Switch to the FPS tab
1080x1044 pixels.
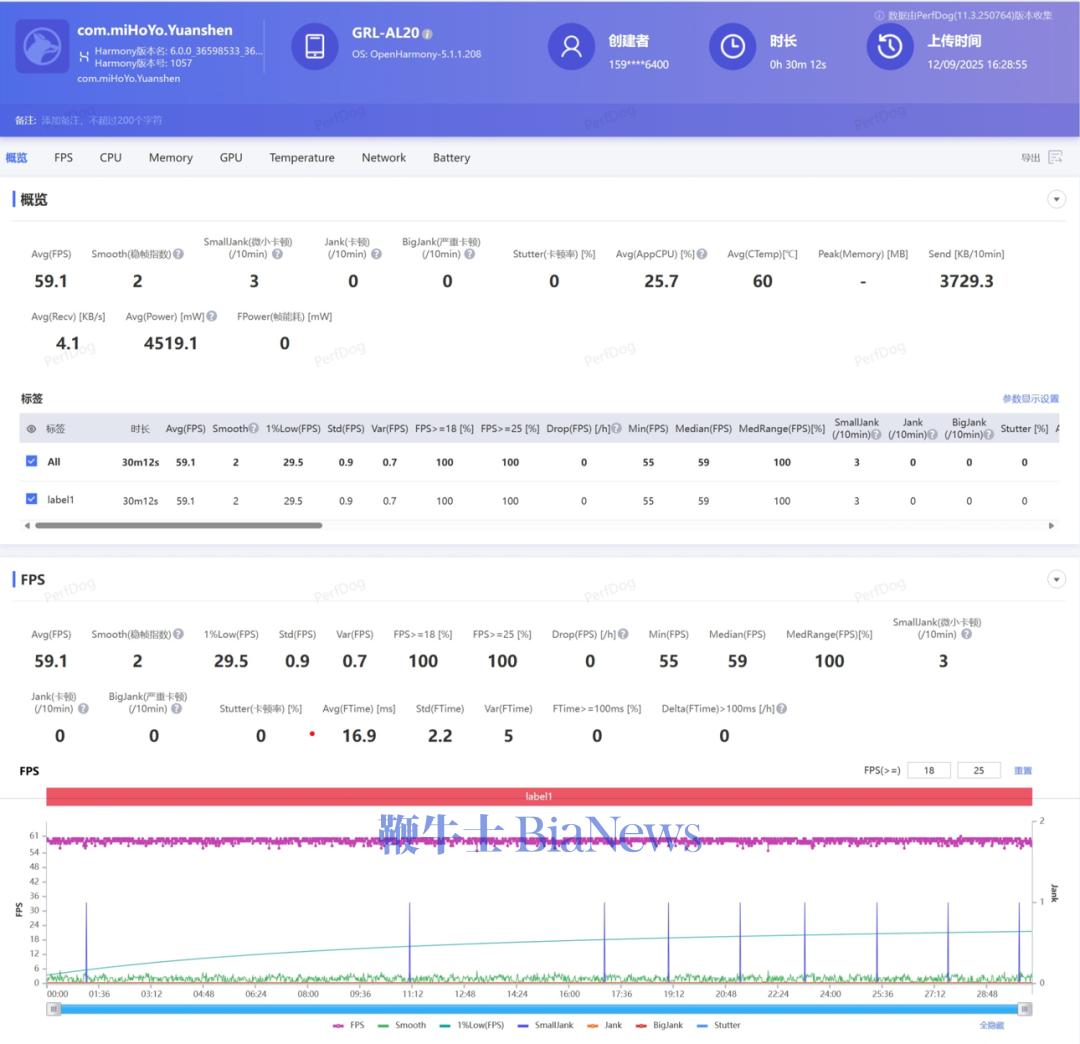[63, 158]
